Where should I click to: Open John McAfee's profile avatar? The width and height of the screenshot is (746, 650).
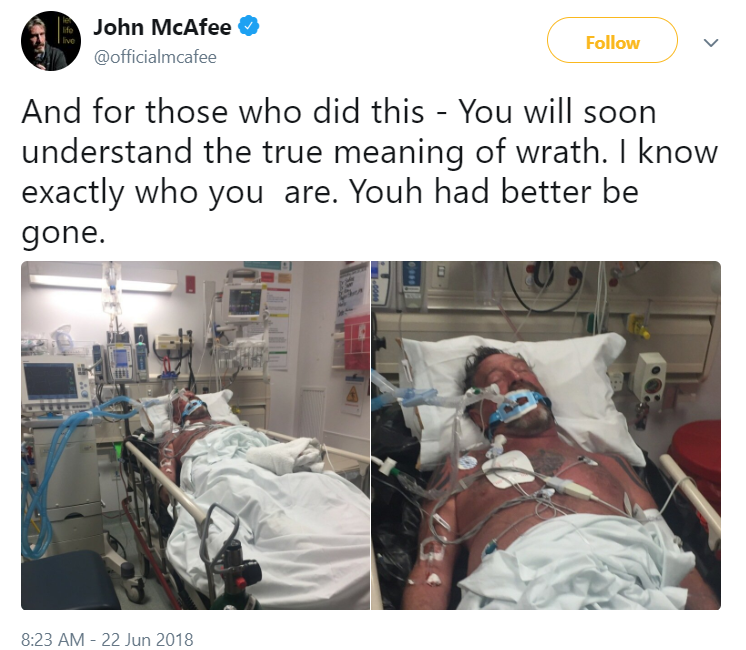click(51, 41)
